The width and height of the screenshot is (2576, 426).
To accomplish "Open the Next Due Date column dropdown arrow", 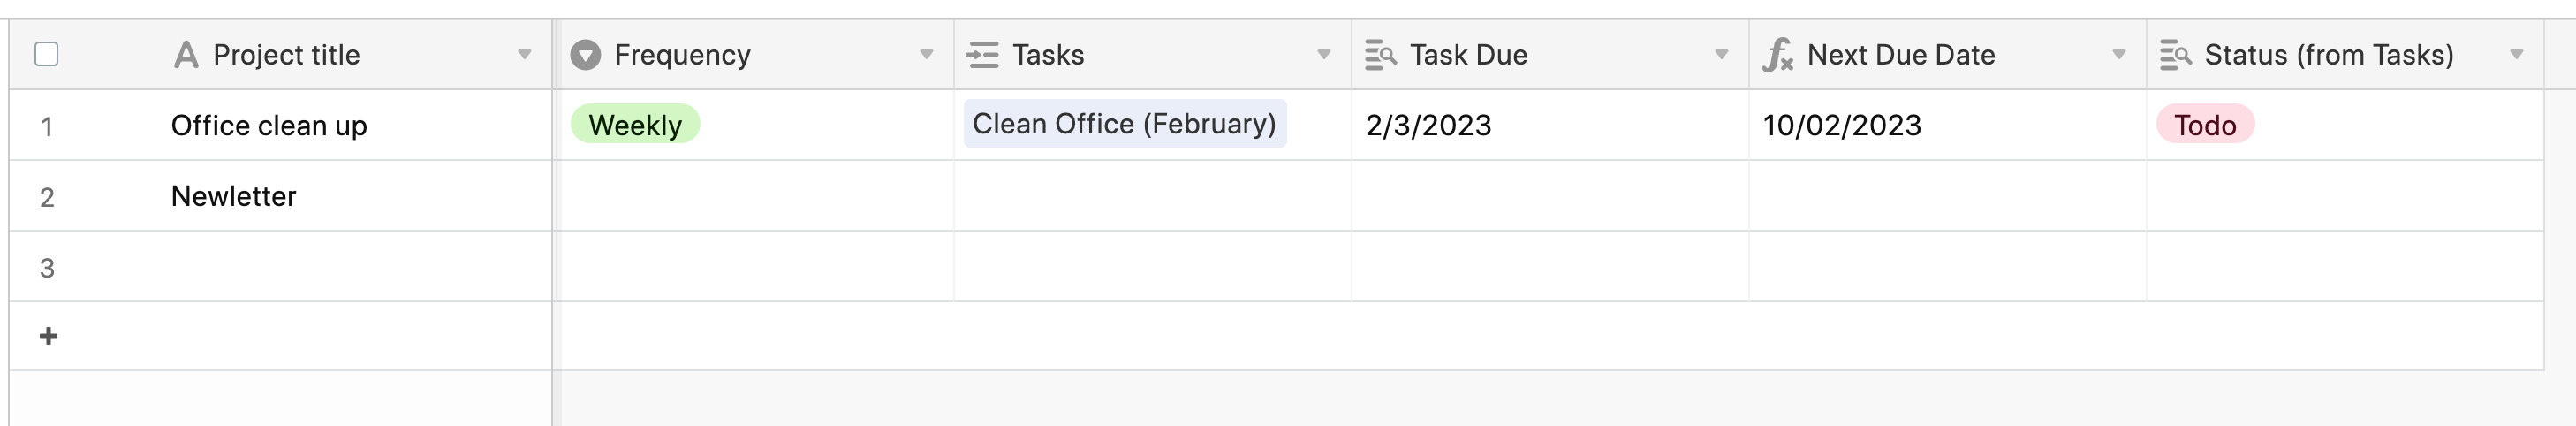I will pyautogui.click(x=2118, y=54).
